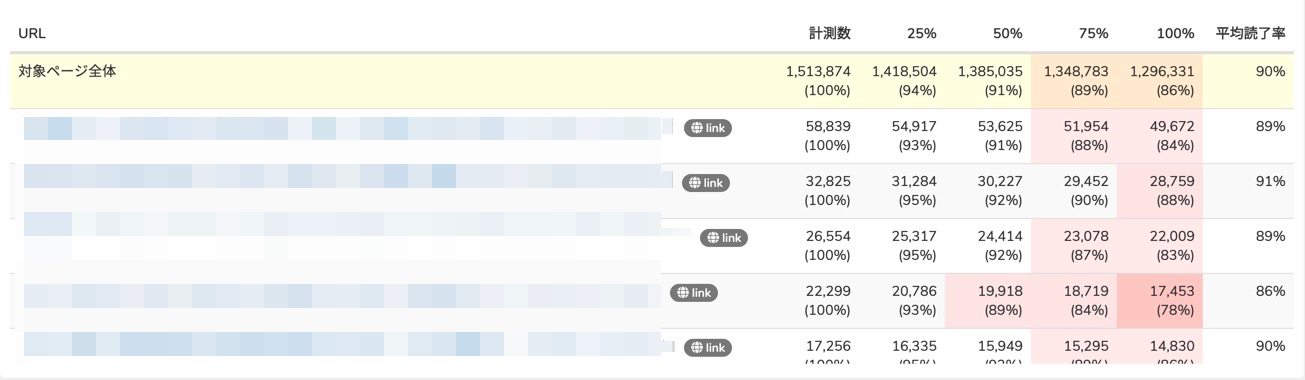Click the 100% column header

click(1176, 33)
